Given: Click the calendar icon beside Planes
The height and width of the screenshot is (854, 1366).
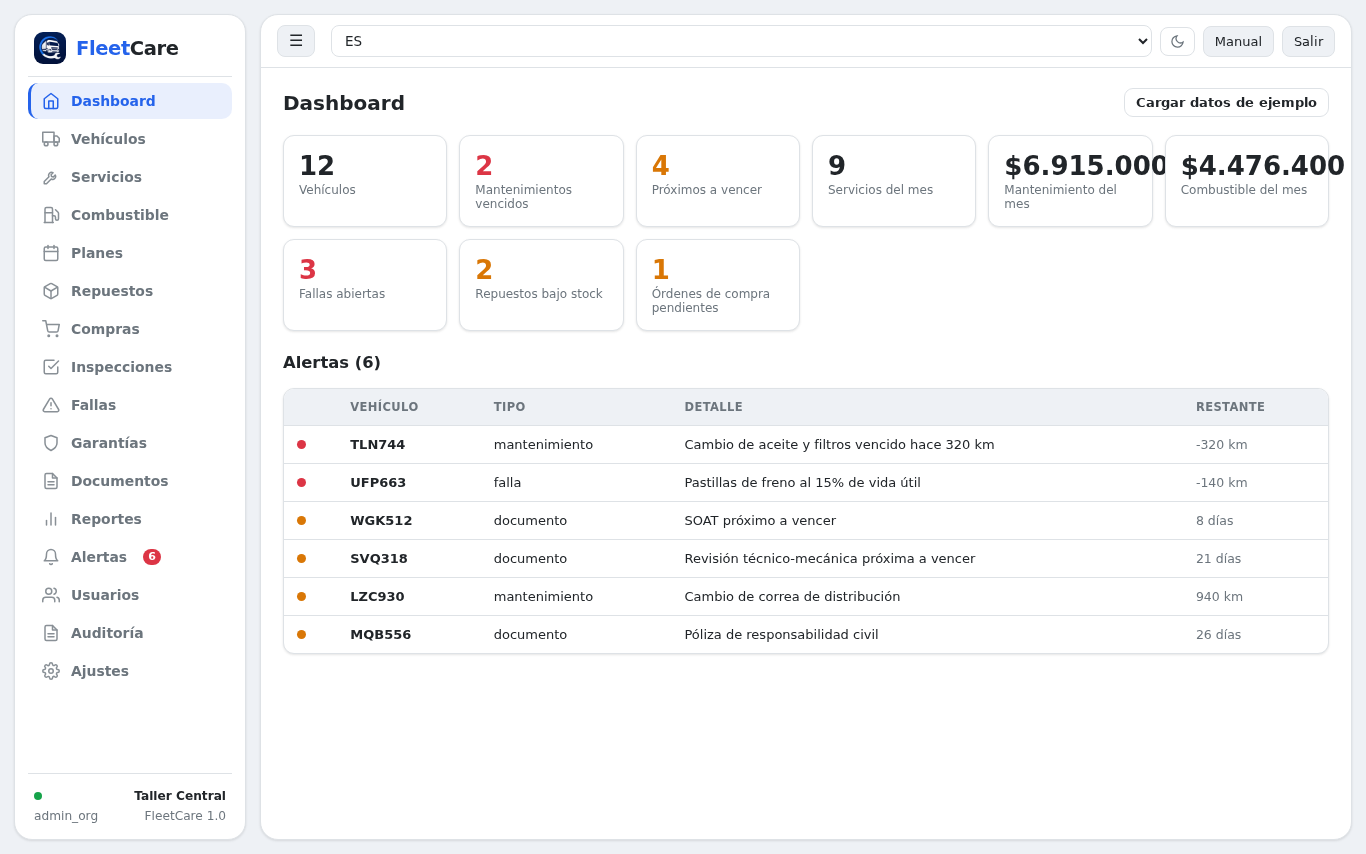Looking at the screenshot, I should [x=51, y=253].
